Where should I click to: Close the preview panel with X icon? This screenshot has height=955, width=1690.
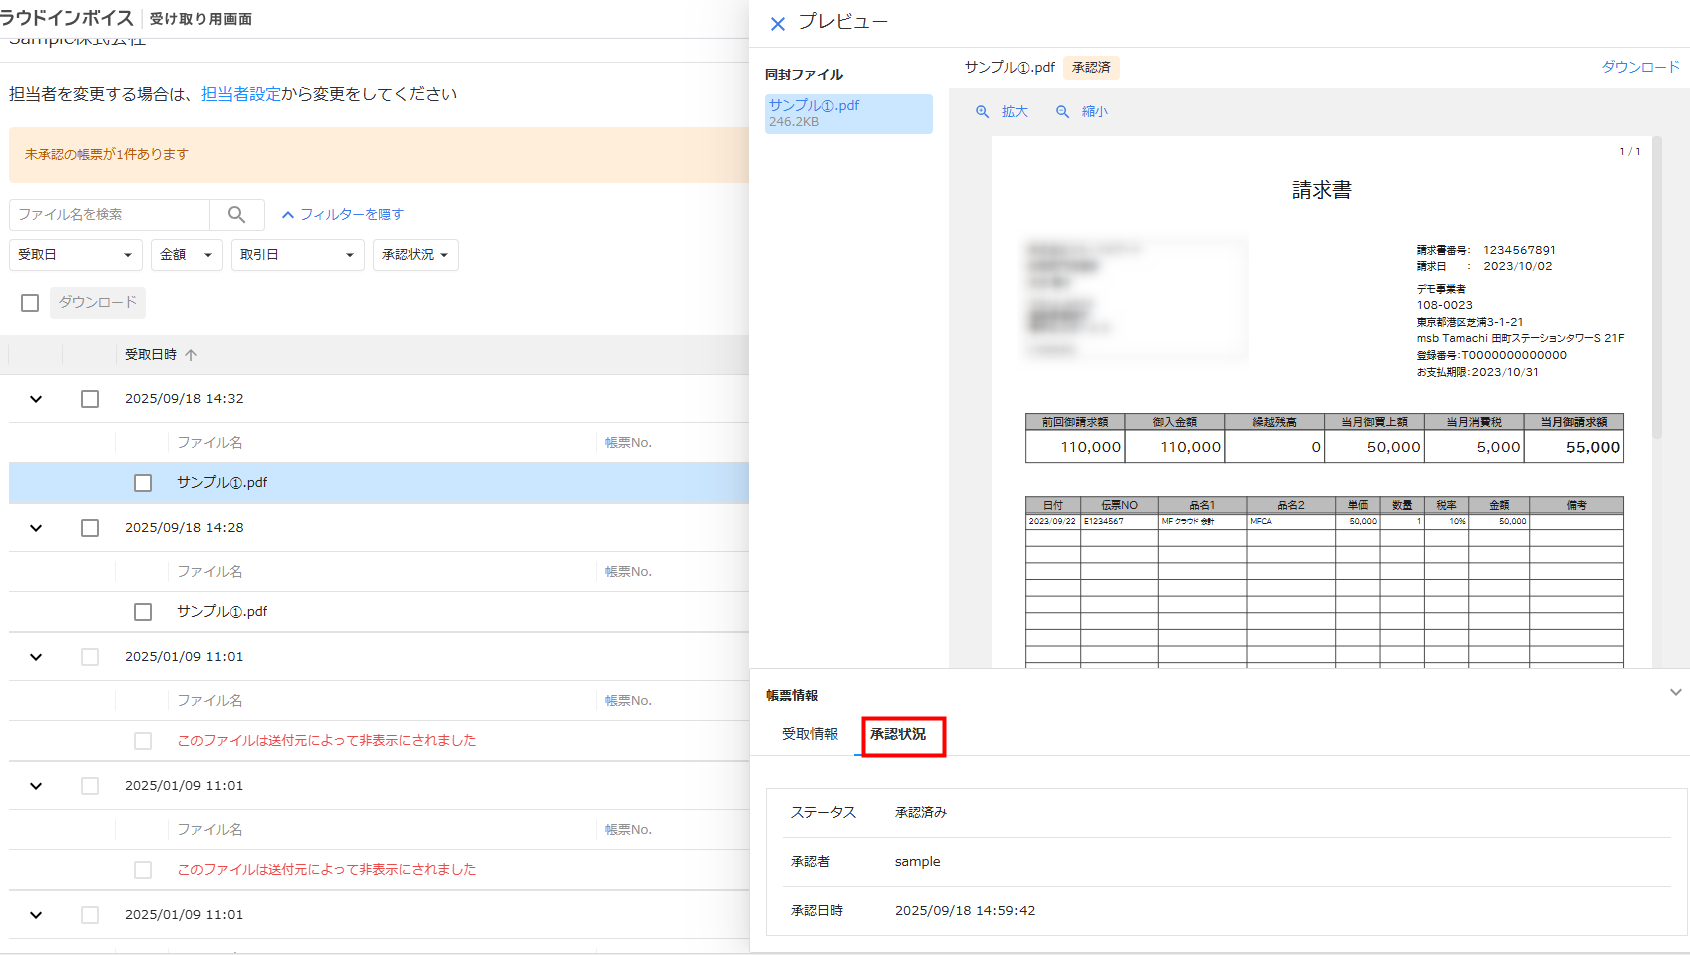778,24
